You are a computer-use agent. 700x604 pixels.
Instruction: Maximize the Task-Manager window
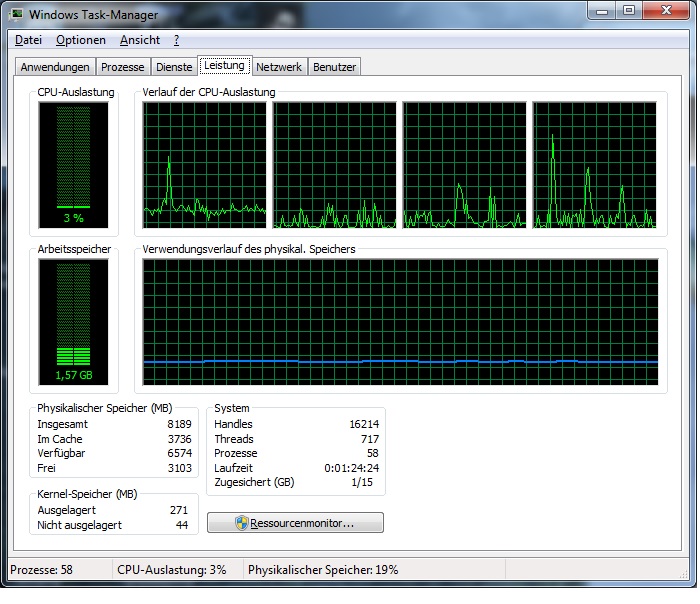[x=629, y=11]
